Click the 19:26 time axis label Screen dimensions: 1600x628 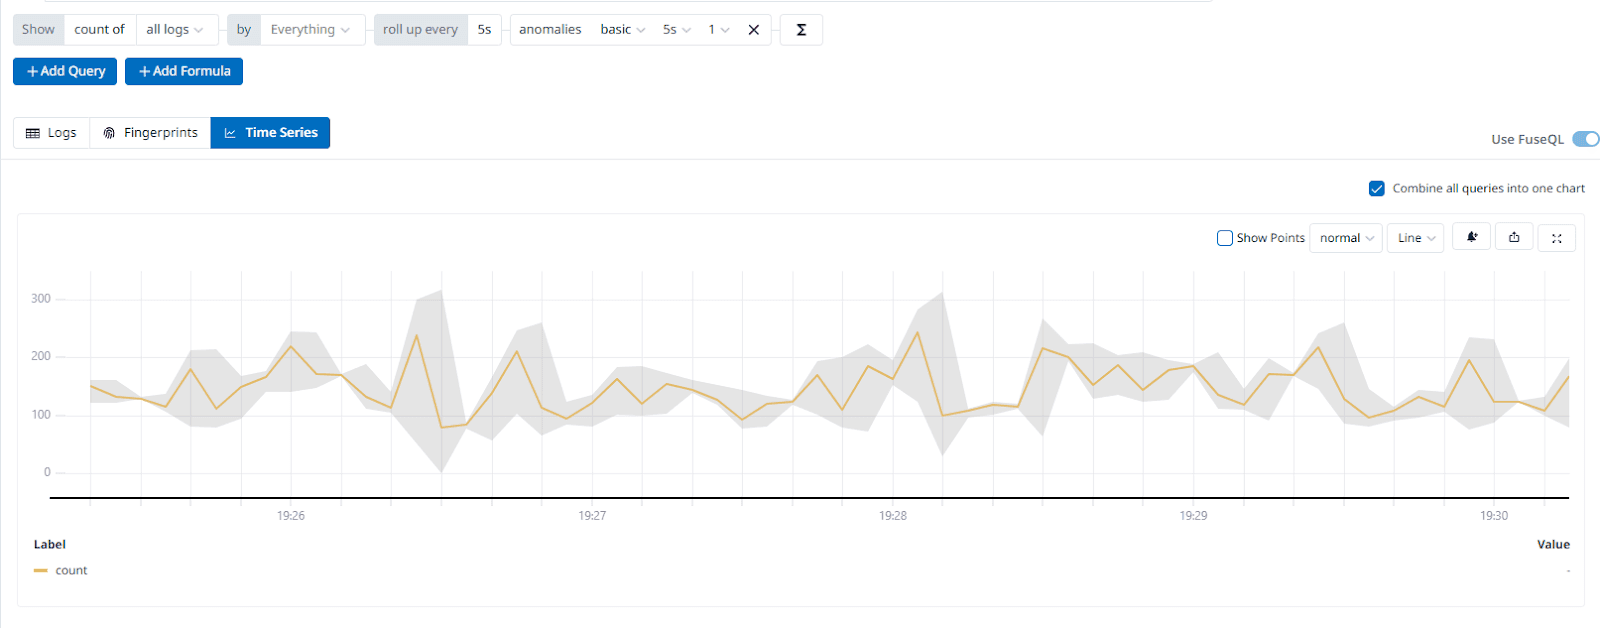291,516
